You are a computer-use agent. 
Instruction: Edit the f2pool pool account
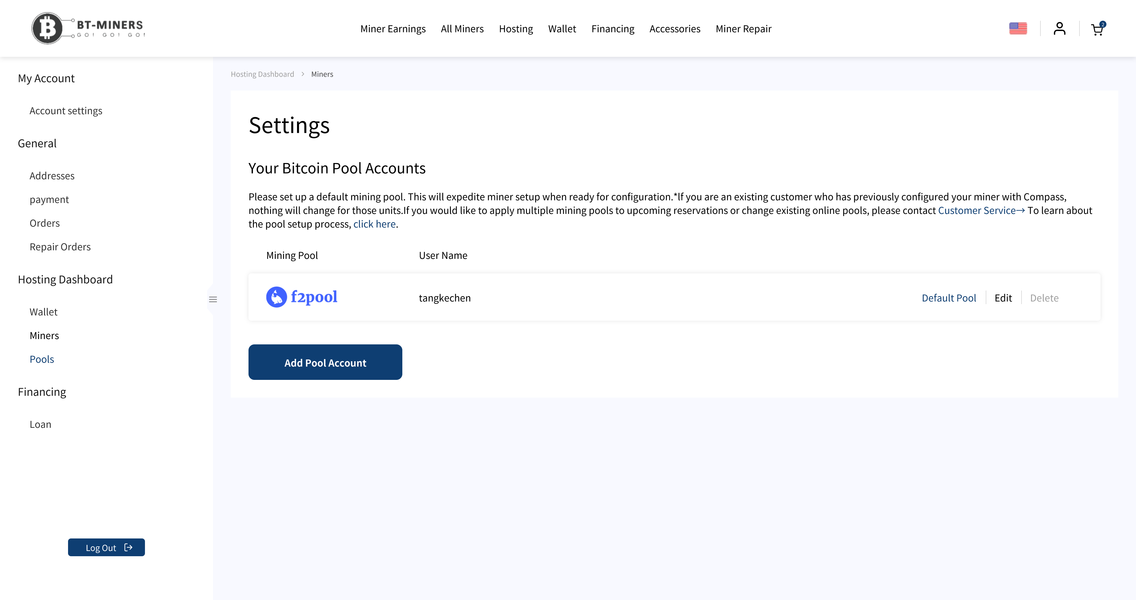(1003, 298)
